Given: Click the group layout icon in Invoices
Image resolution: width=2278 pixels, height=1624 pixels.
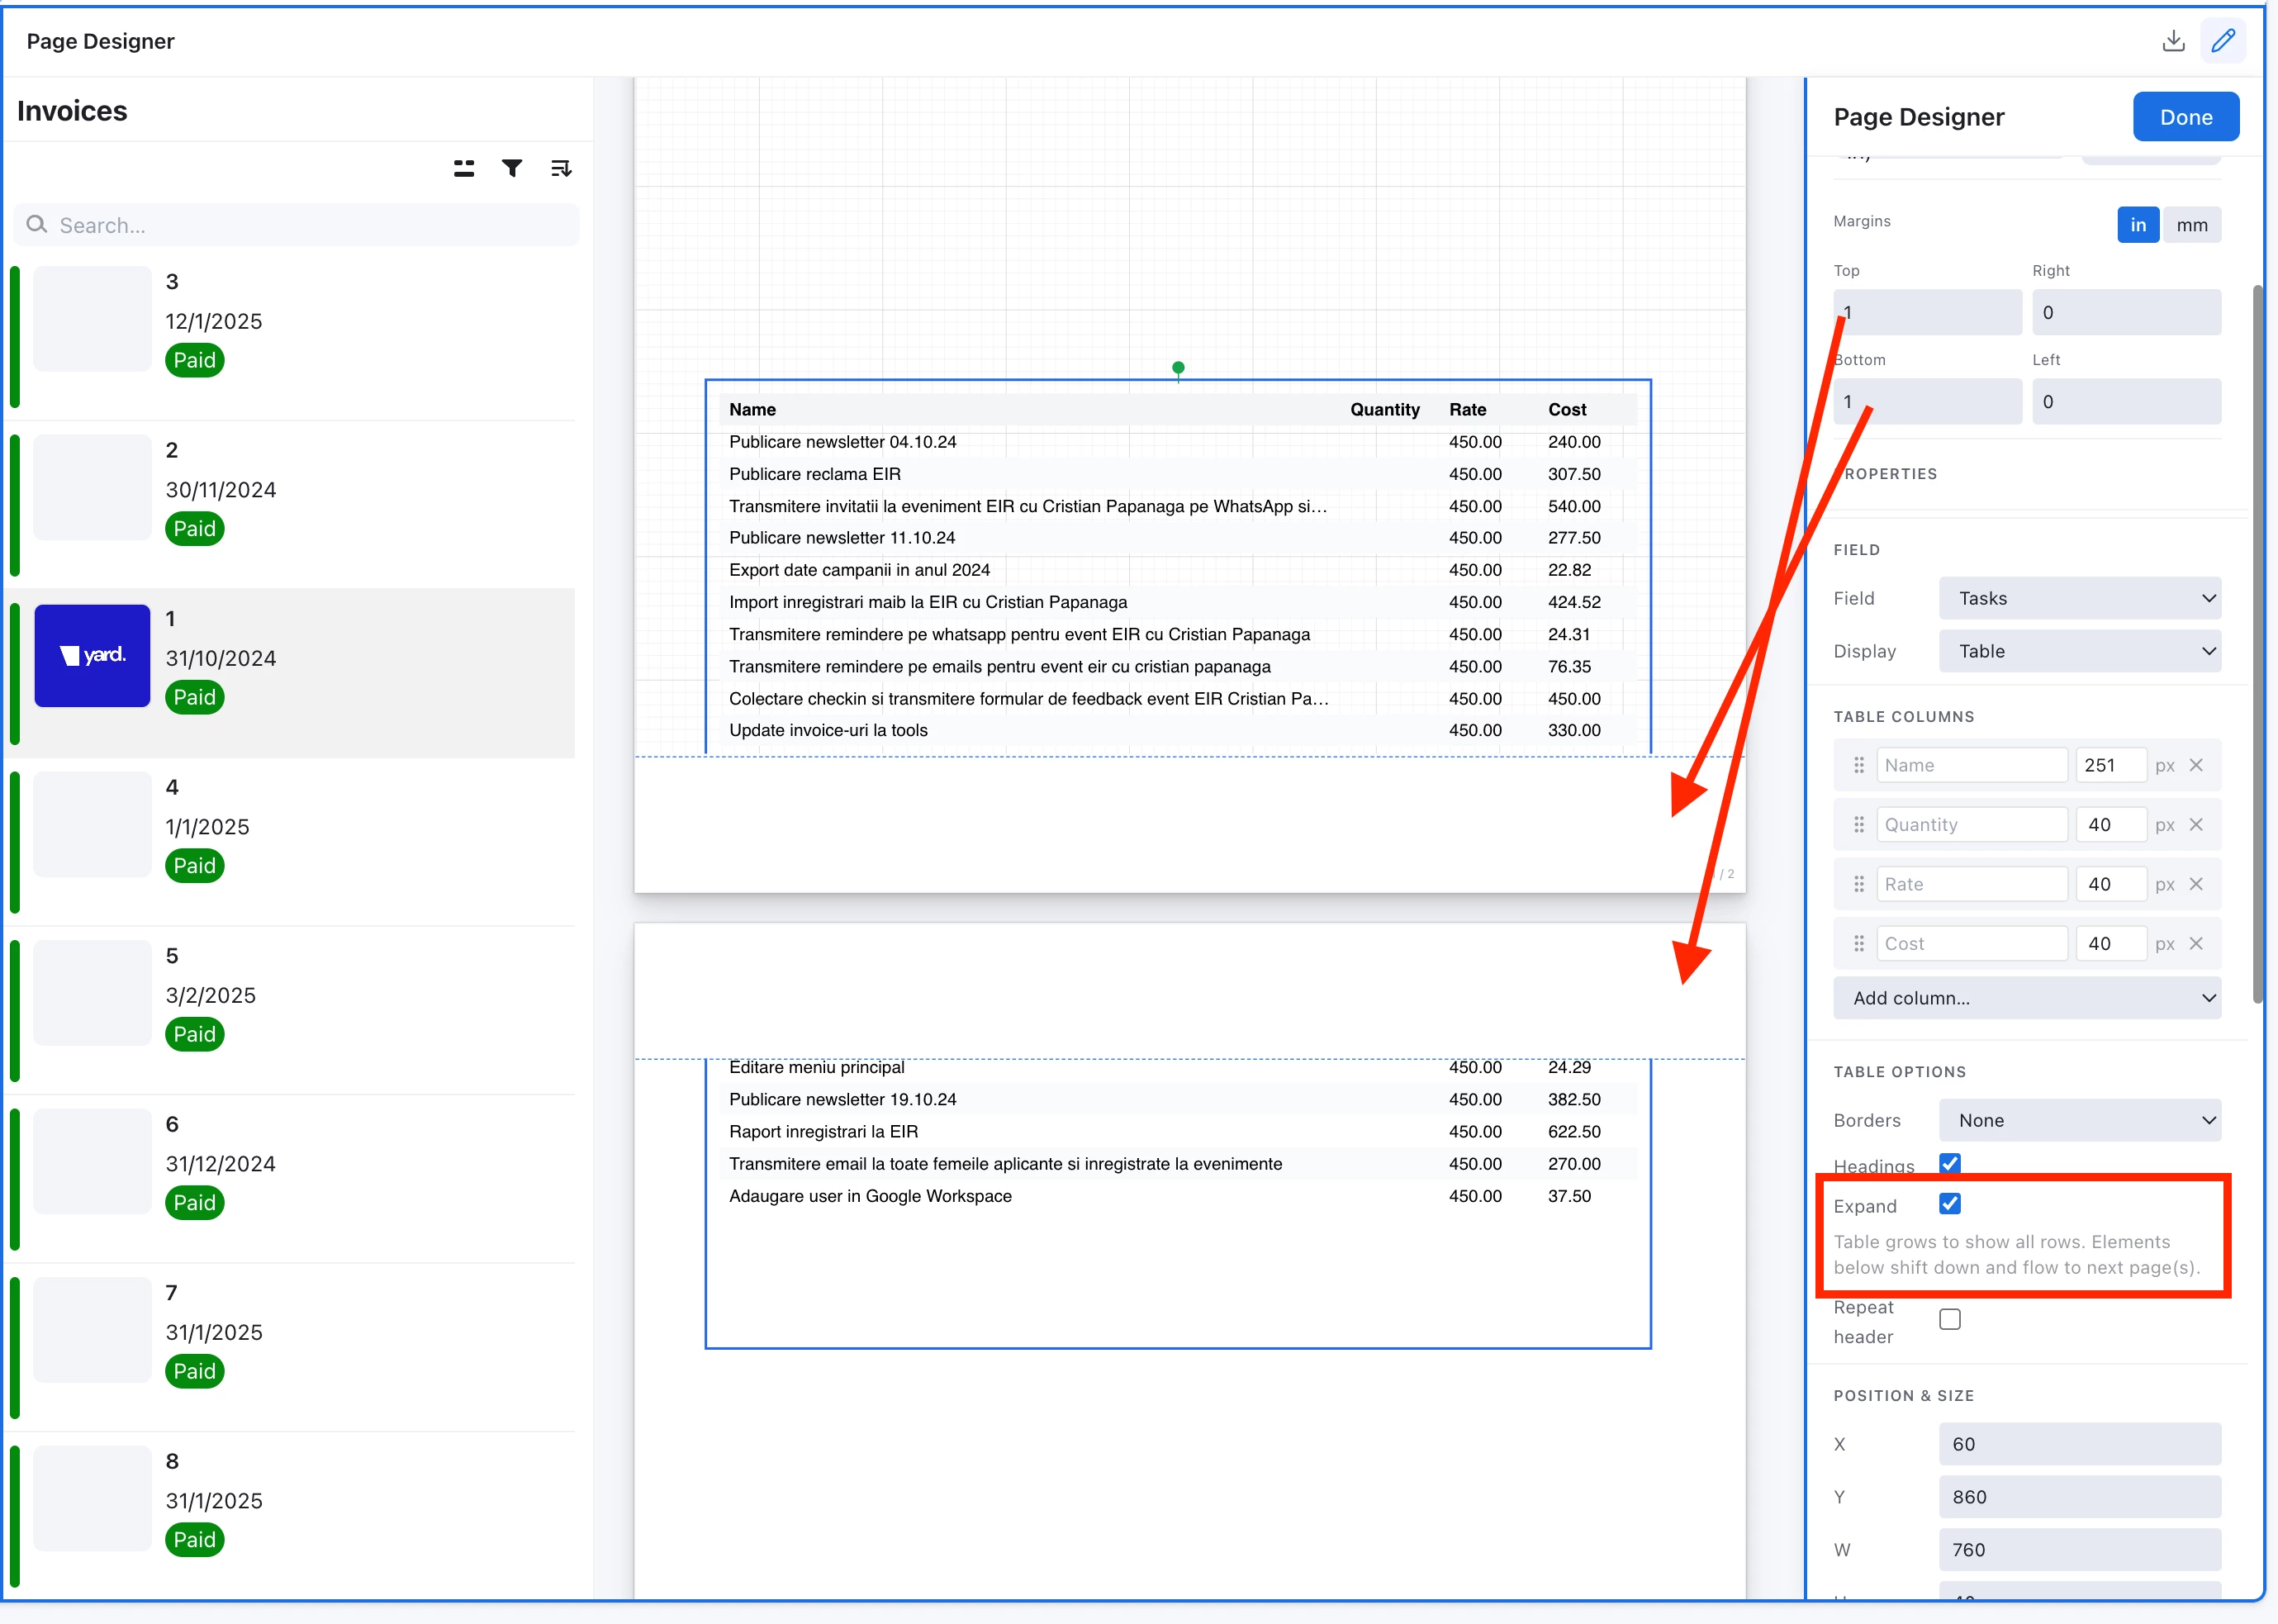Looking at the screenshot, I should coord(464,168).
